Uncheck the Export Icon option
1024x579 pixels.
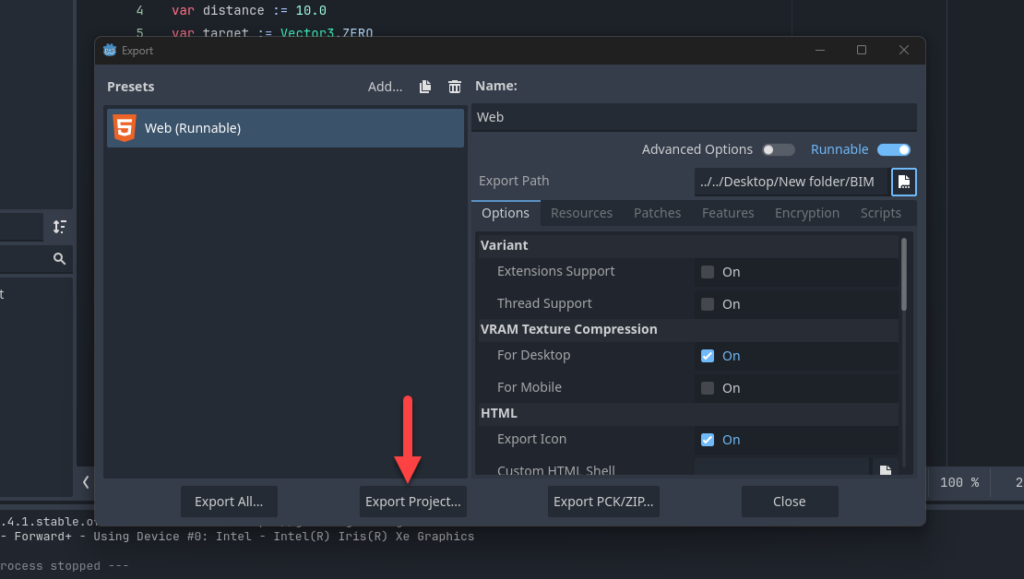click(x=707, y=439)
